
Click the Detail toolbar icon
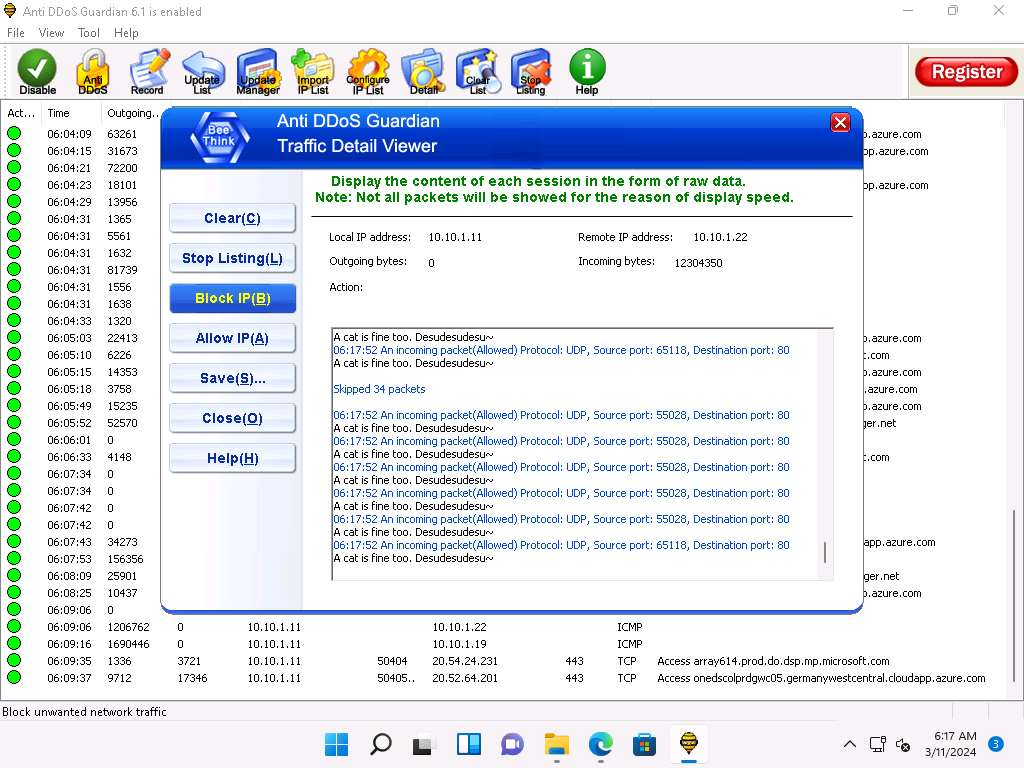coord(423,72)
